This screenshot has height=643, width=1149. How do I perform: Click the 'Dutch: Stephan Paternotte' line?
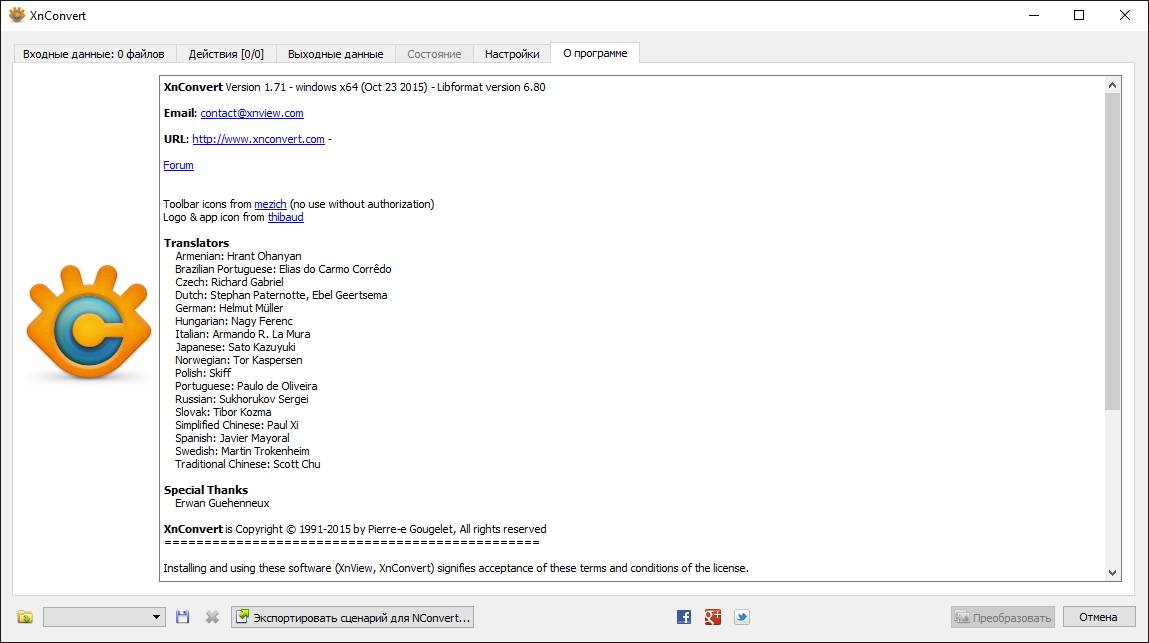(x=281, y=295)
